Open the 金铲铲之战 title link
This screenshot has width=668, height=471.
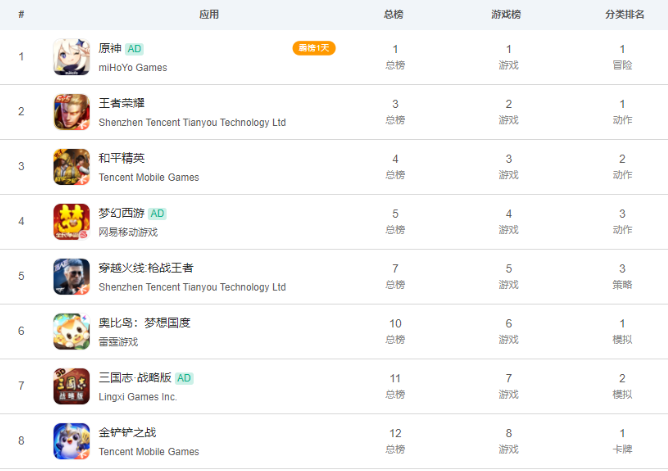(x=127, y=433)
